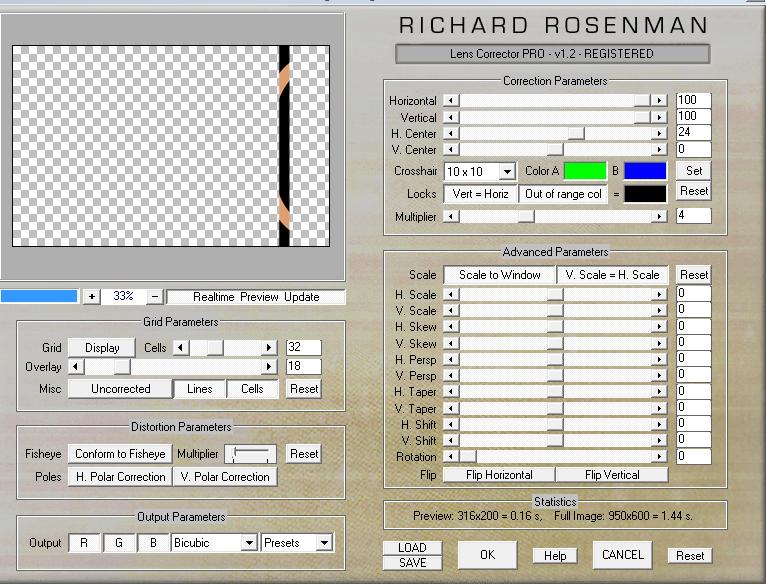Click left arrow of Overlay slider
The height and width of the screenshot is (584, 766).
pos(76,367)
